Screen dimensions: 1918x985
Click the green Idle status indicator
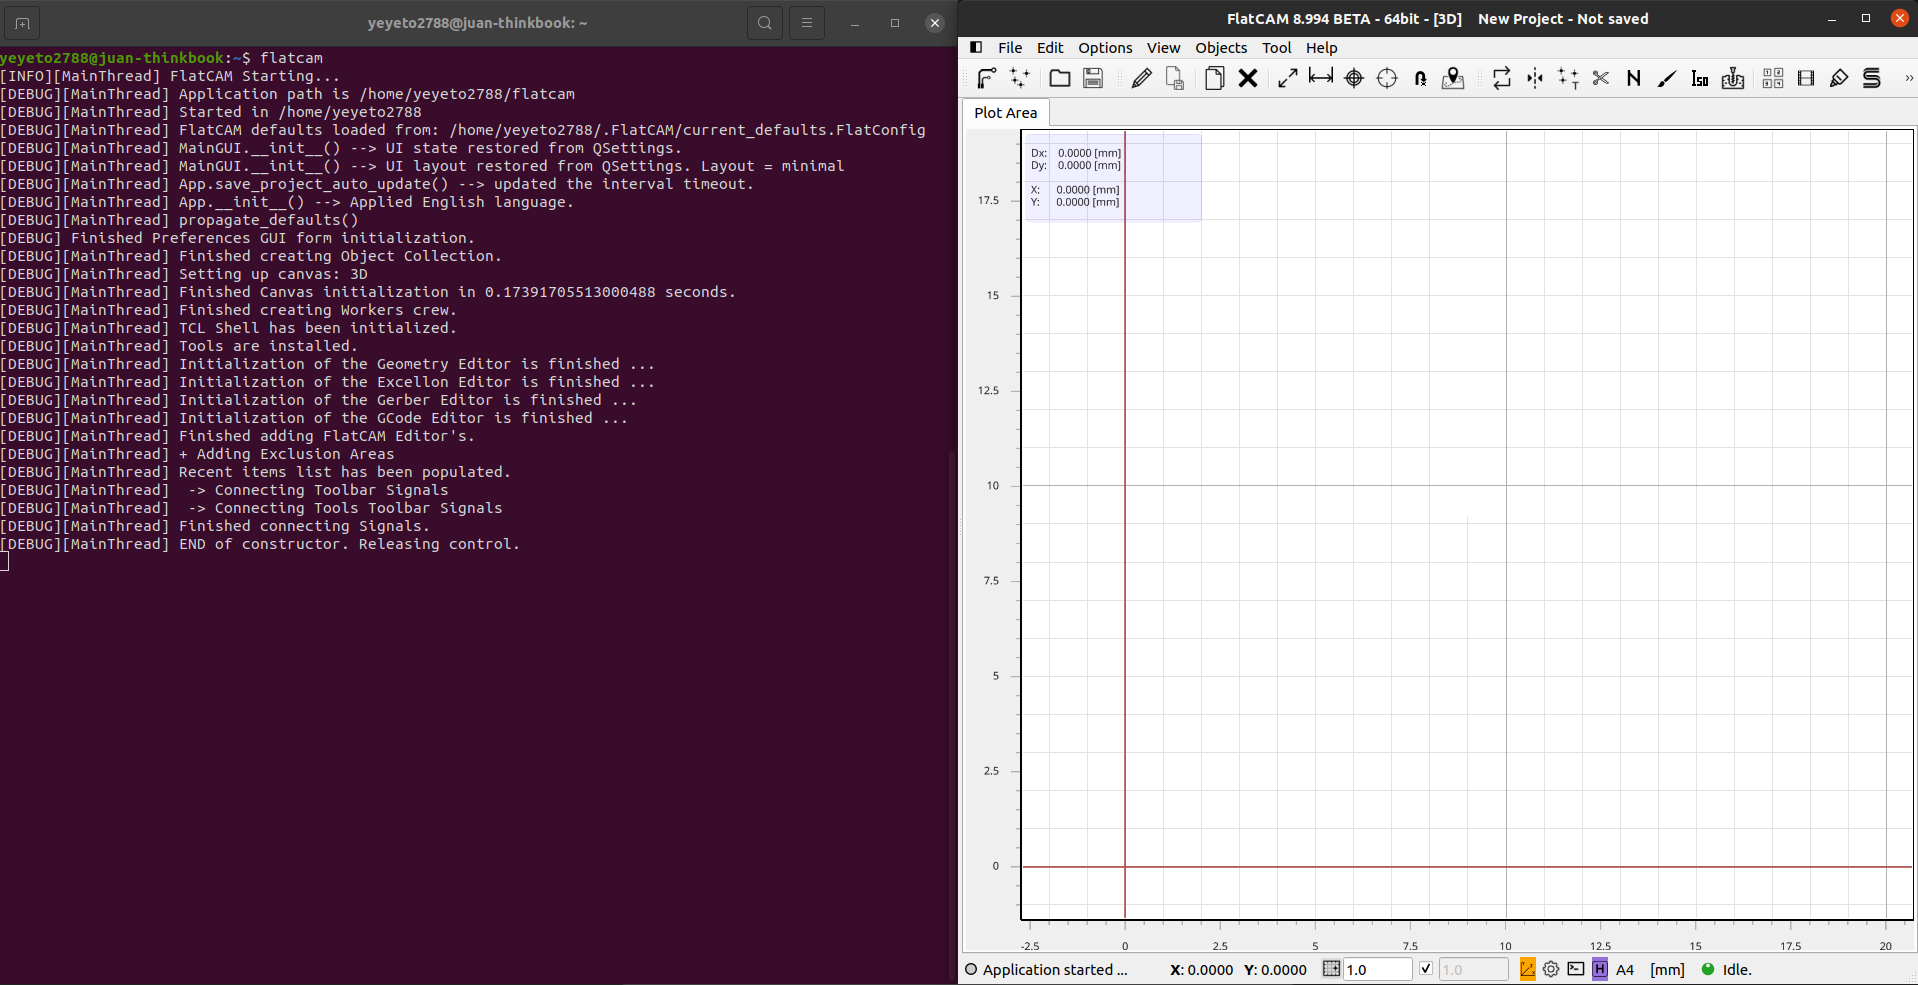click(1708, 969)
